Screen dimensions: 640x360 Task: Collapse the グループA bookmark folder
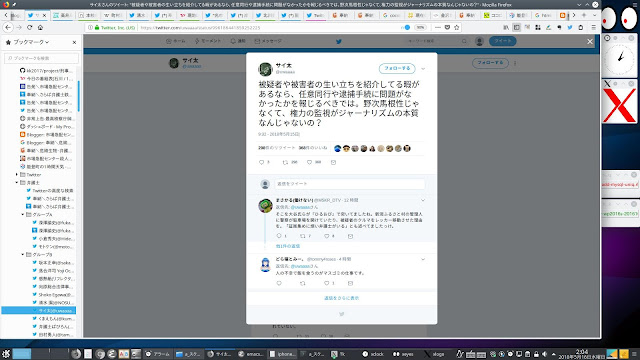click(23, 214)
